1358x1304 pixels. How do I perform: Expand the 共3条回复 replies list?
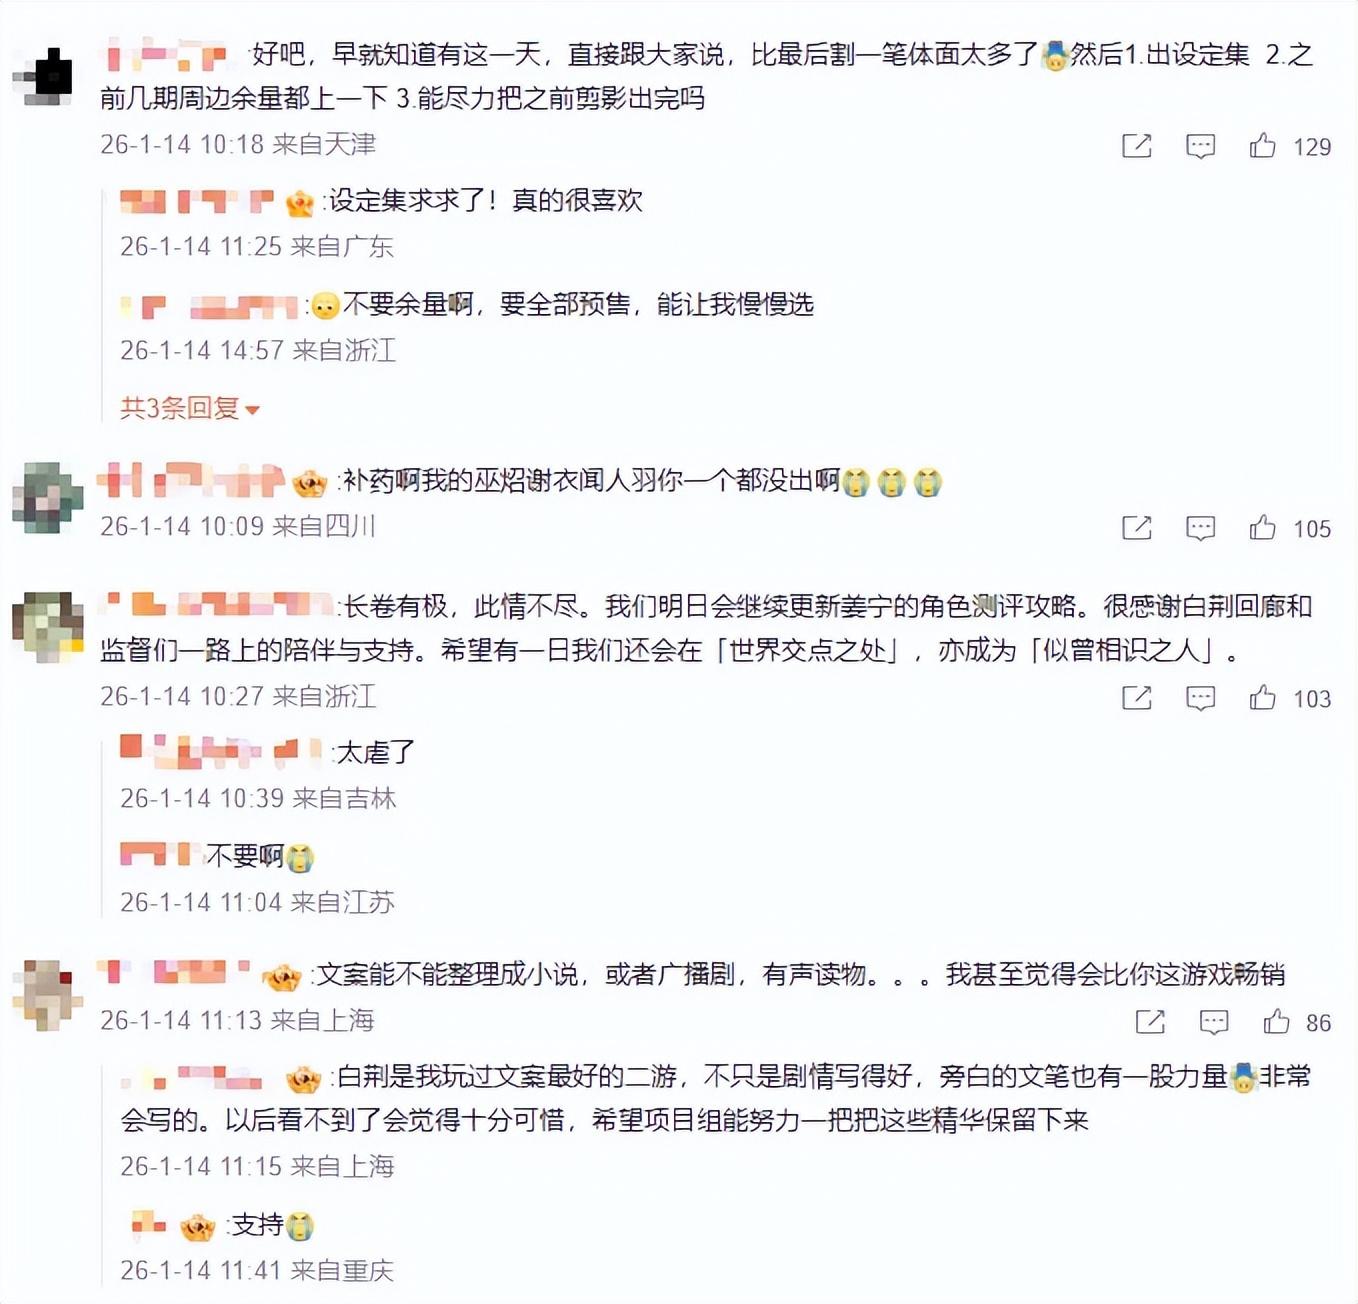(190, 408)
